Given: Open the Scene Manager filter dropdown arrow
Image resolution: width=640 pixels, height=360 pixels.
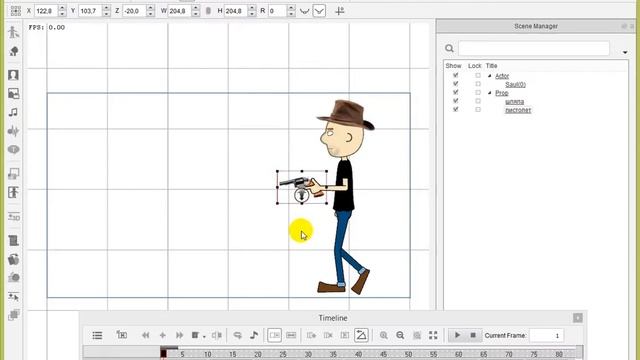Looking at the screenshot, I should click(x=625, y=52).
